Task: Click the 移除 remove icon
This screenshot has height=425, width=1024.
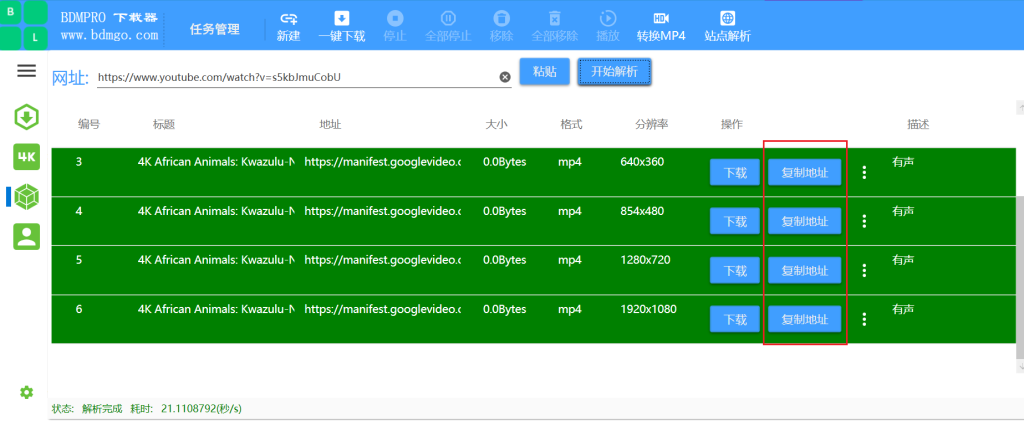Action: 502,18
